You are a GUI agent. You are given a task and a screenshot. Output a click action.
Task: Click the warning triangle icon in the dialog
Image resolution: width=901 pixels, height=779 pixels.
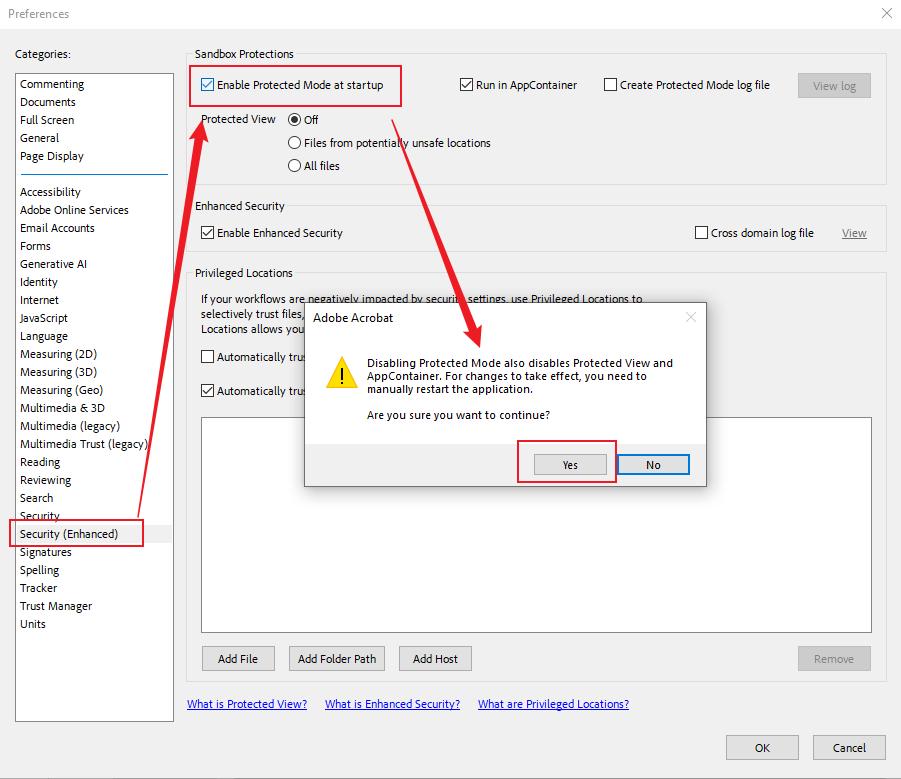(341, 373)
